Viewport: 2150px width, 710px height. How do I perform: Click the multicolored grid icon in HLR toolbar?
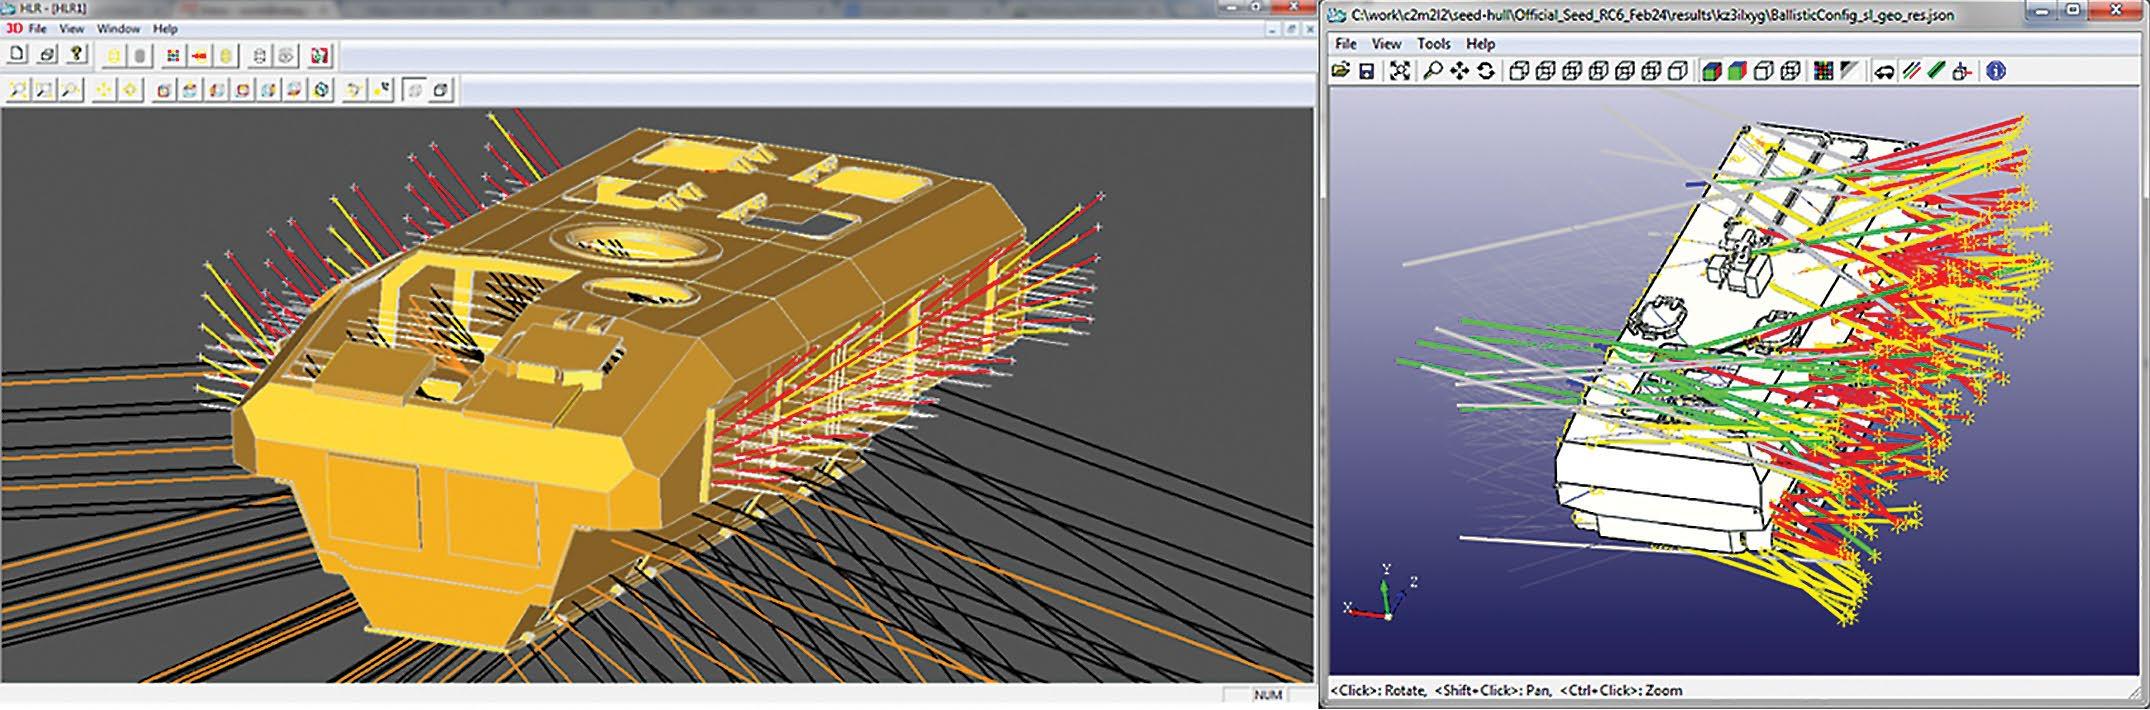173,56
